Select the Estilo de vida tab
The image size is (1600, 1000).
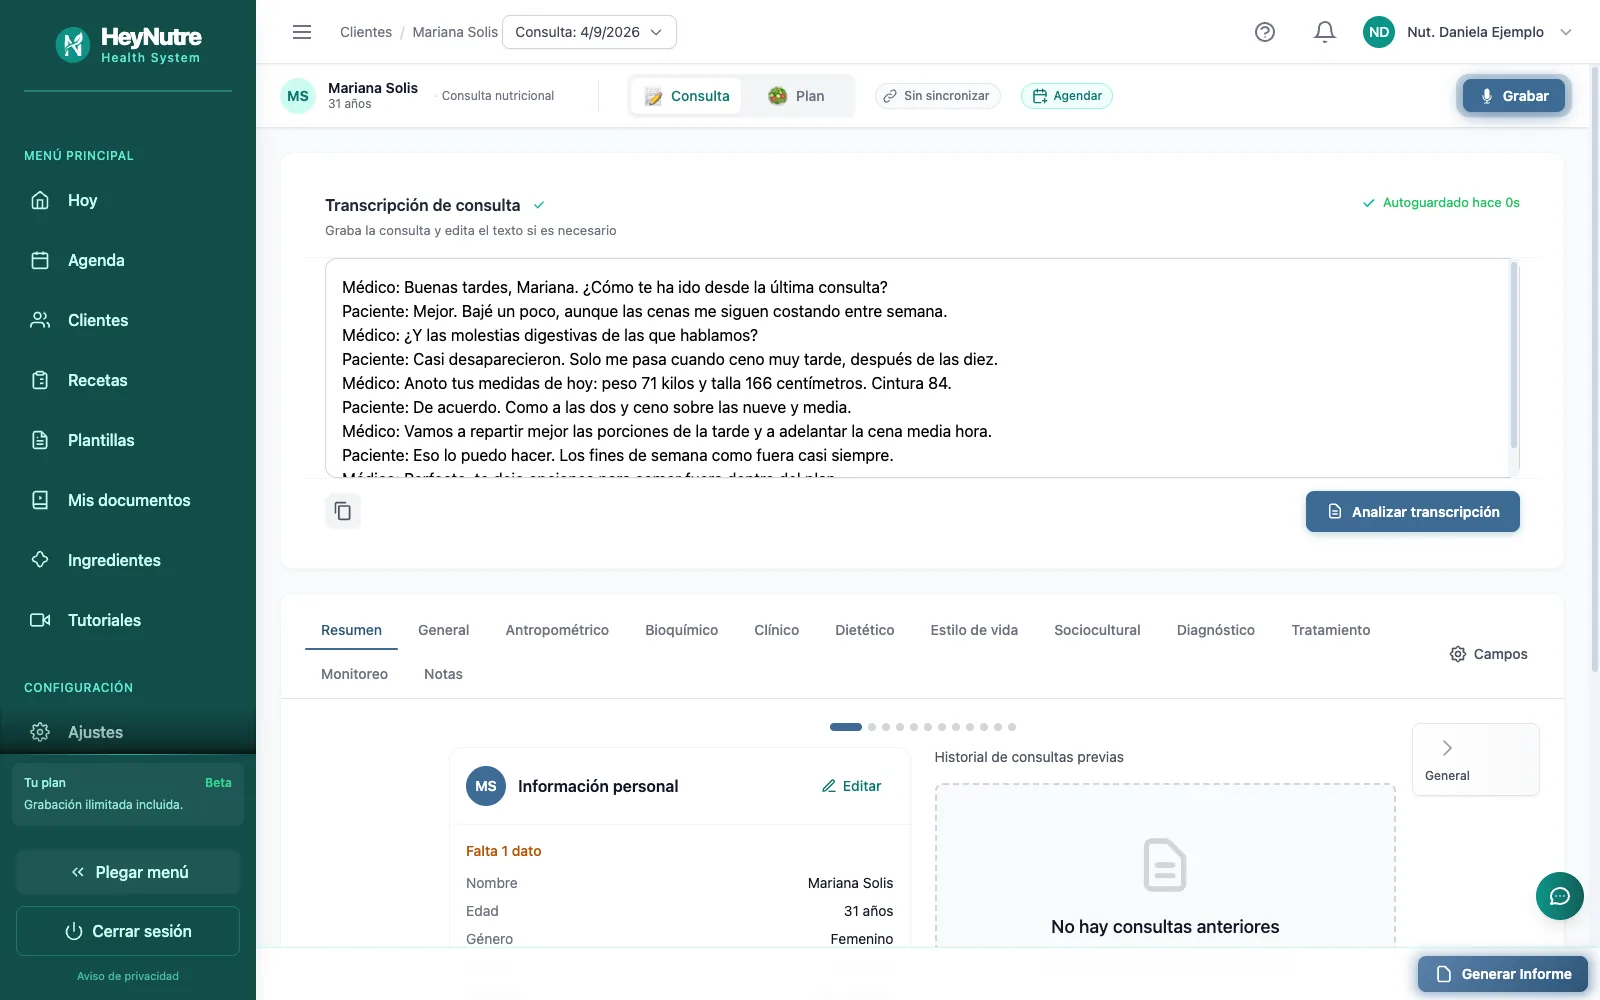coord(974,630)
